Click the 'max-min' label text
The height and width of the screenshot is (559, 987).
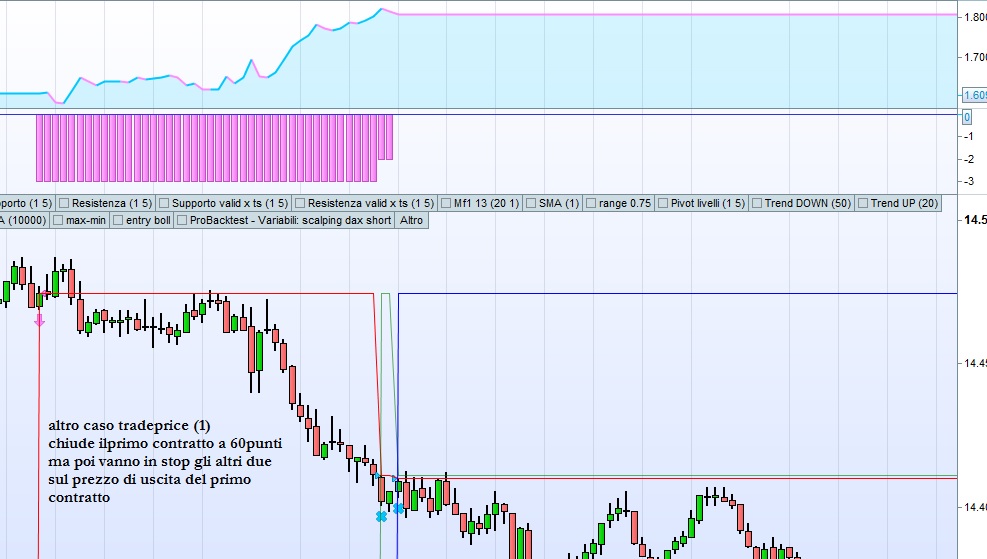(x=86, y=220)
